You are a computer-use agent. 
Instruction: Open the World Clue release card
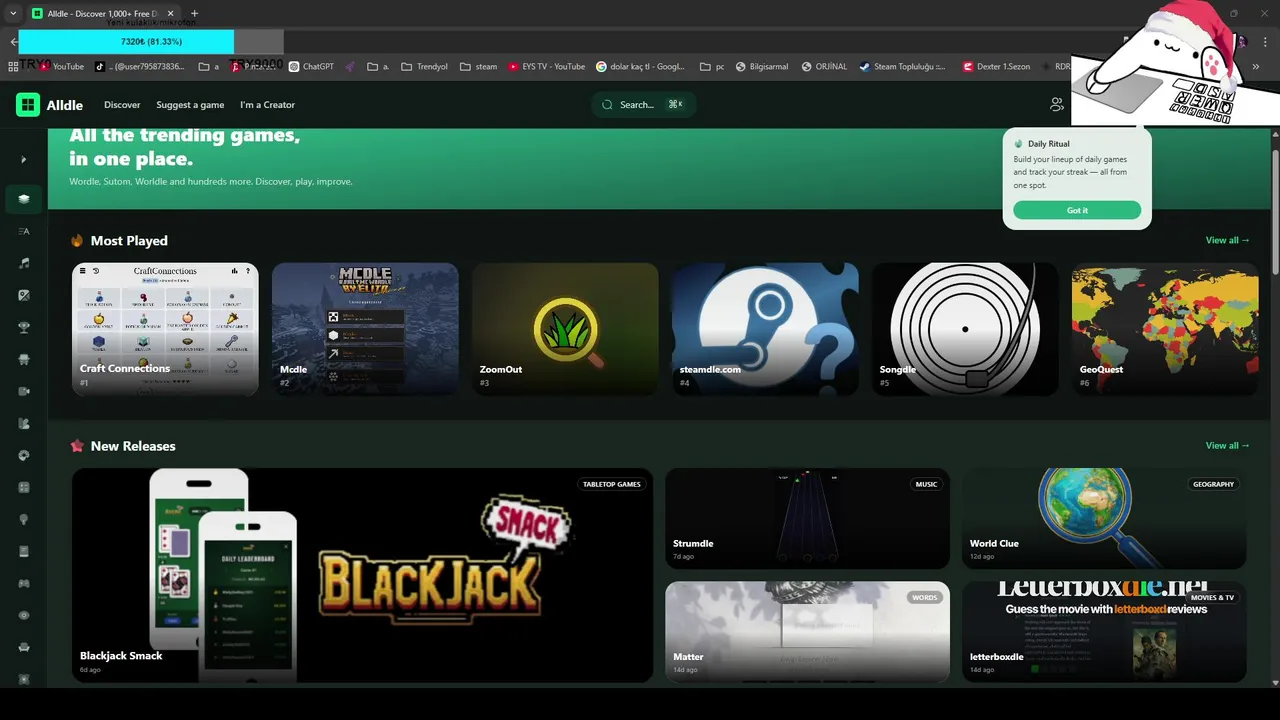coord(1104,518)
